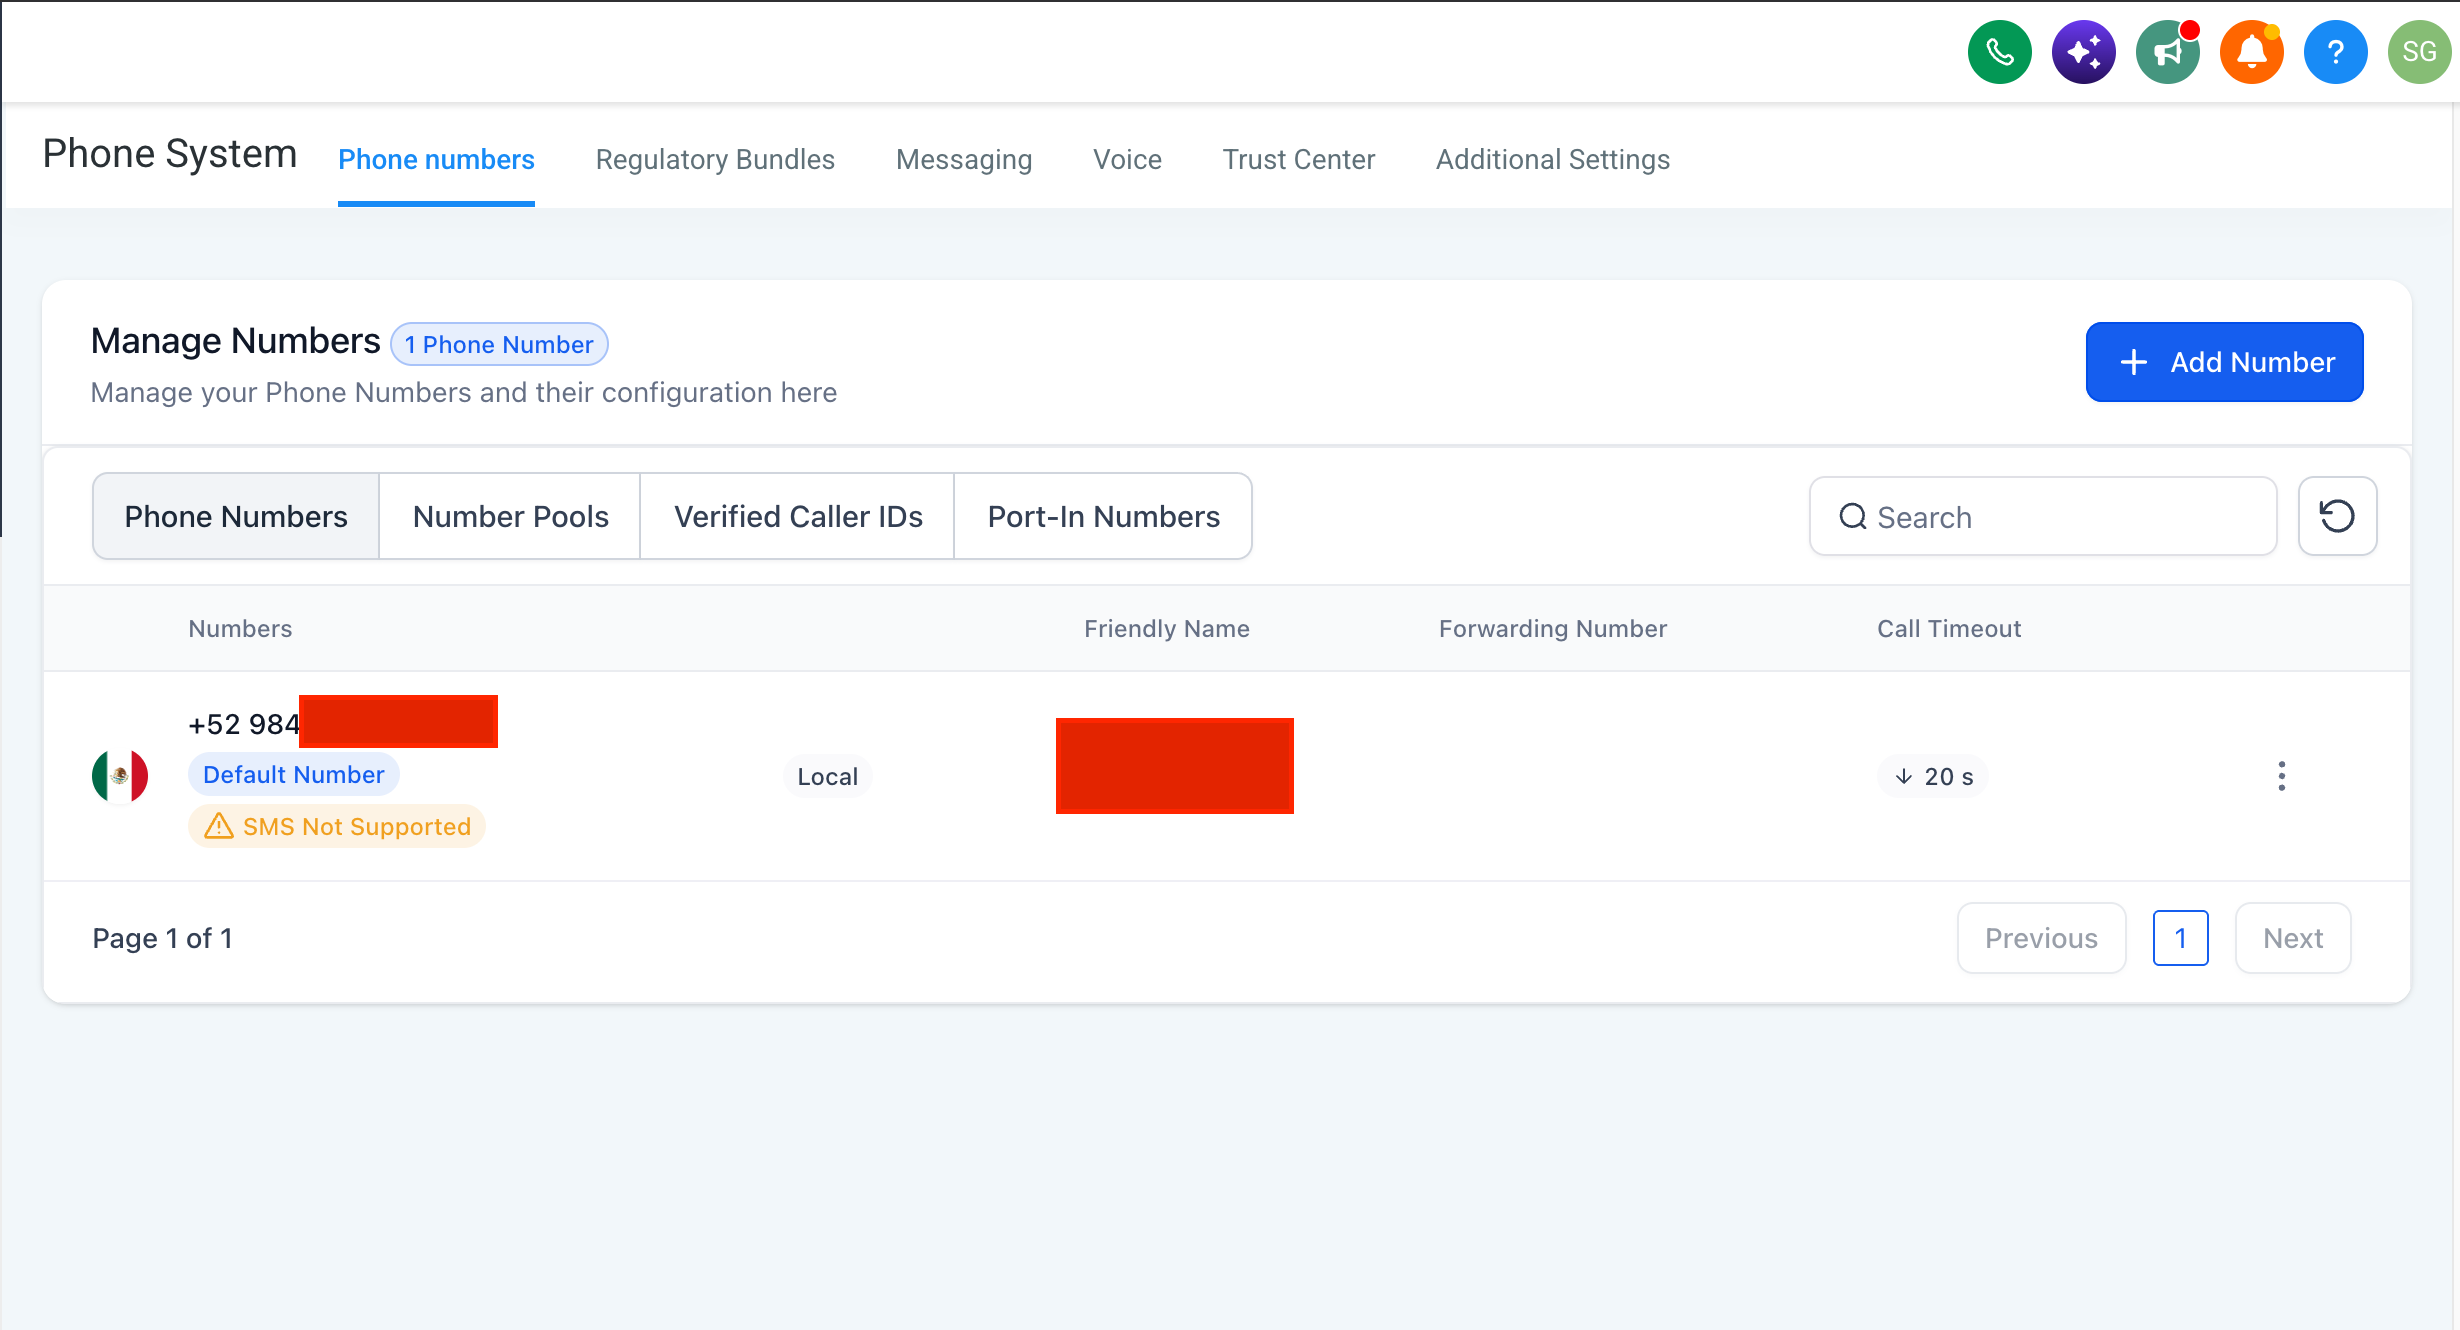Select the Port-In Numbers segment
The width and height of the screenshot is (2460, 1330).
point(1103,516)
